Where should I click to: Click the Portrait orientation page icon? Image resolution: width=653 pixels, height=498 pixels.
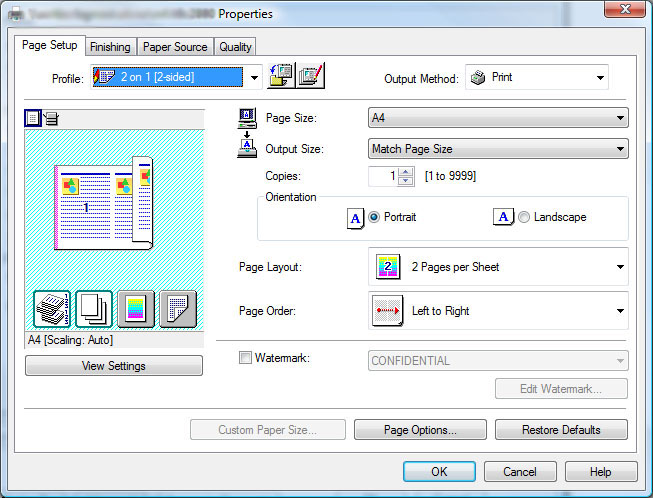(355, 218)
